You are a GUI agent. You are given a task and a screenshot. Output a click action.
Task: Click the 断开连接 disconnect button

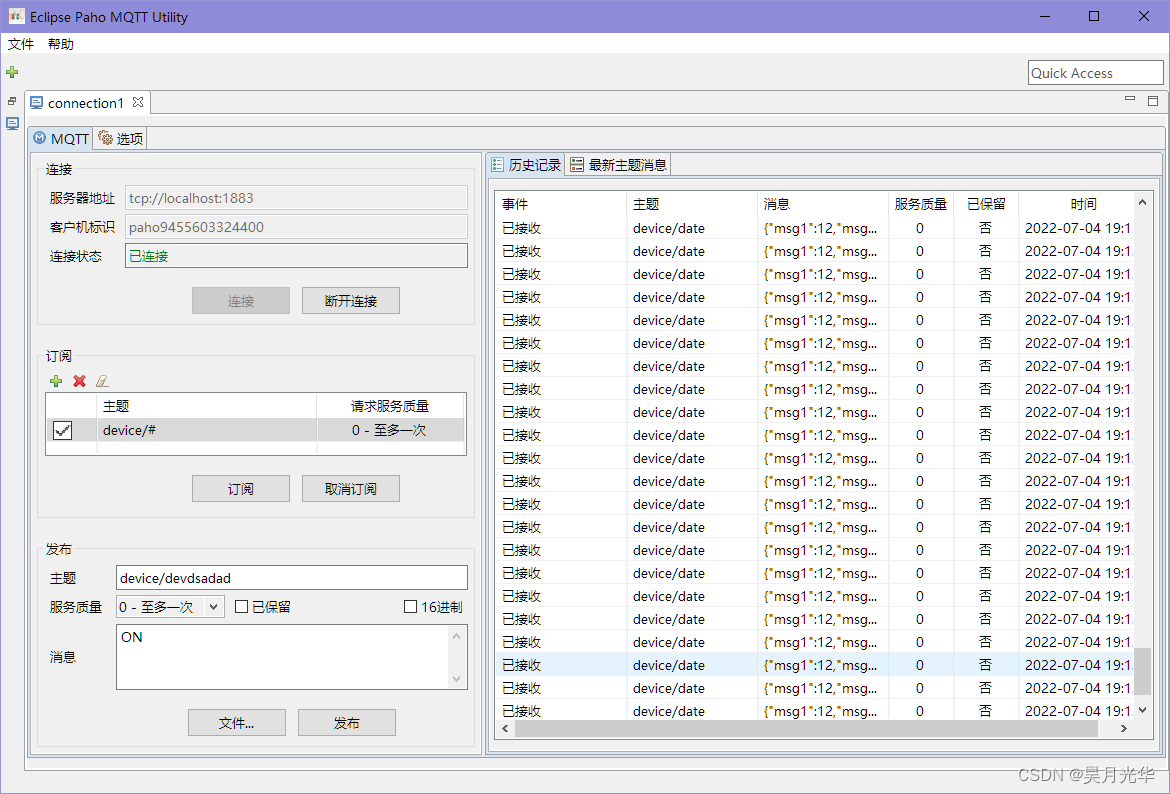pos(351,301)
